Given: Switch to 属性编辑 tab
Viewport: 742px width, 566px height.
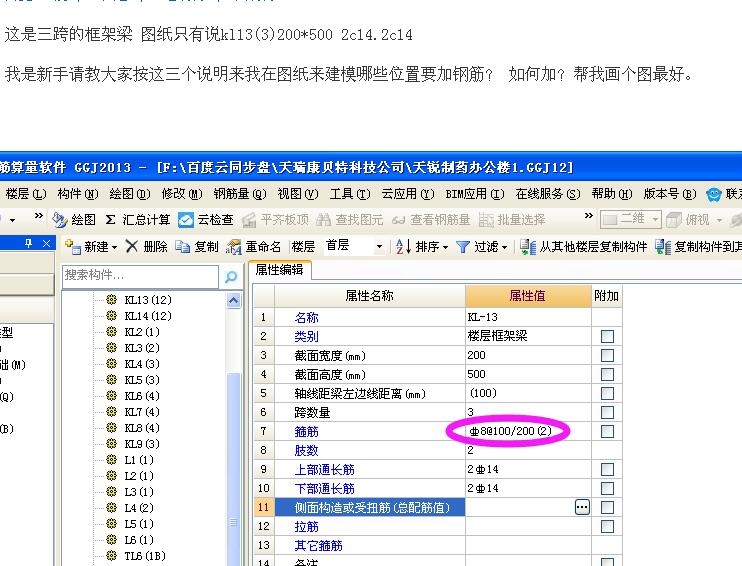Looking at the screenshot, I should [x=279, y=270].
